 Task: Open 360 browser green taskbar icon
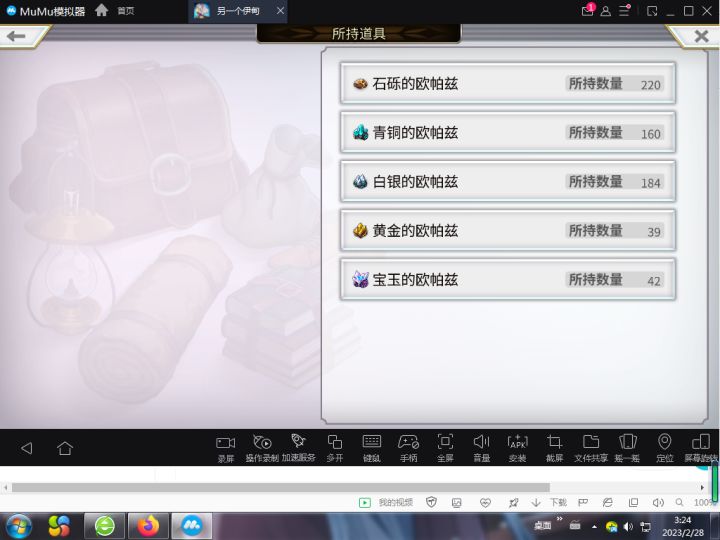pos(105,526)
